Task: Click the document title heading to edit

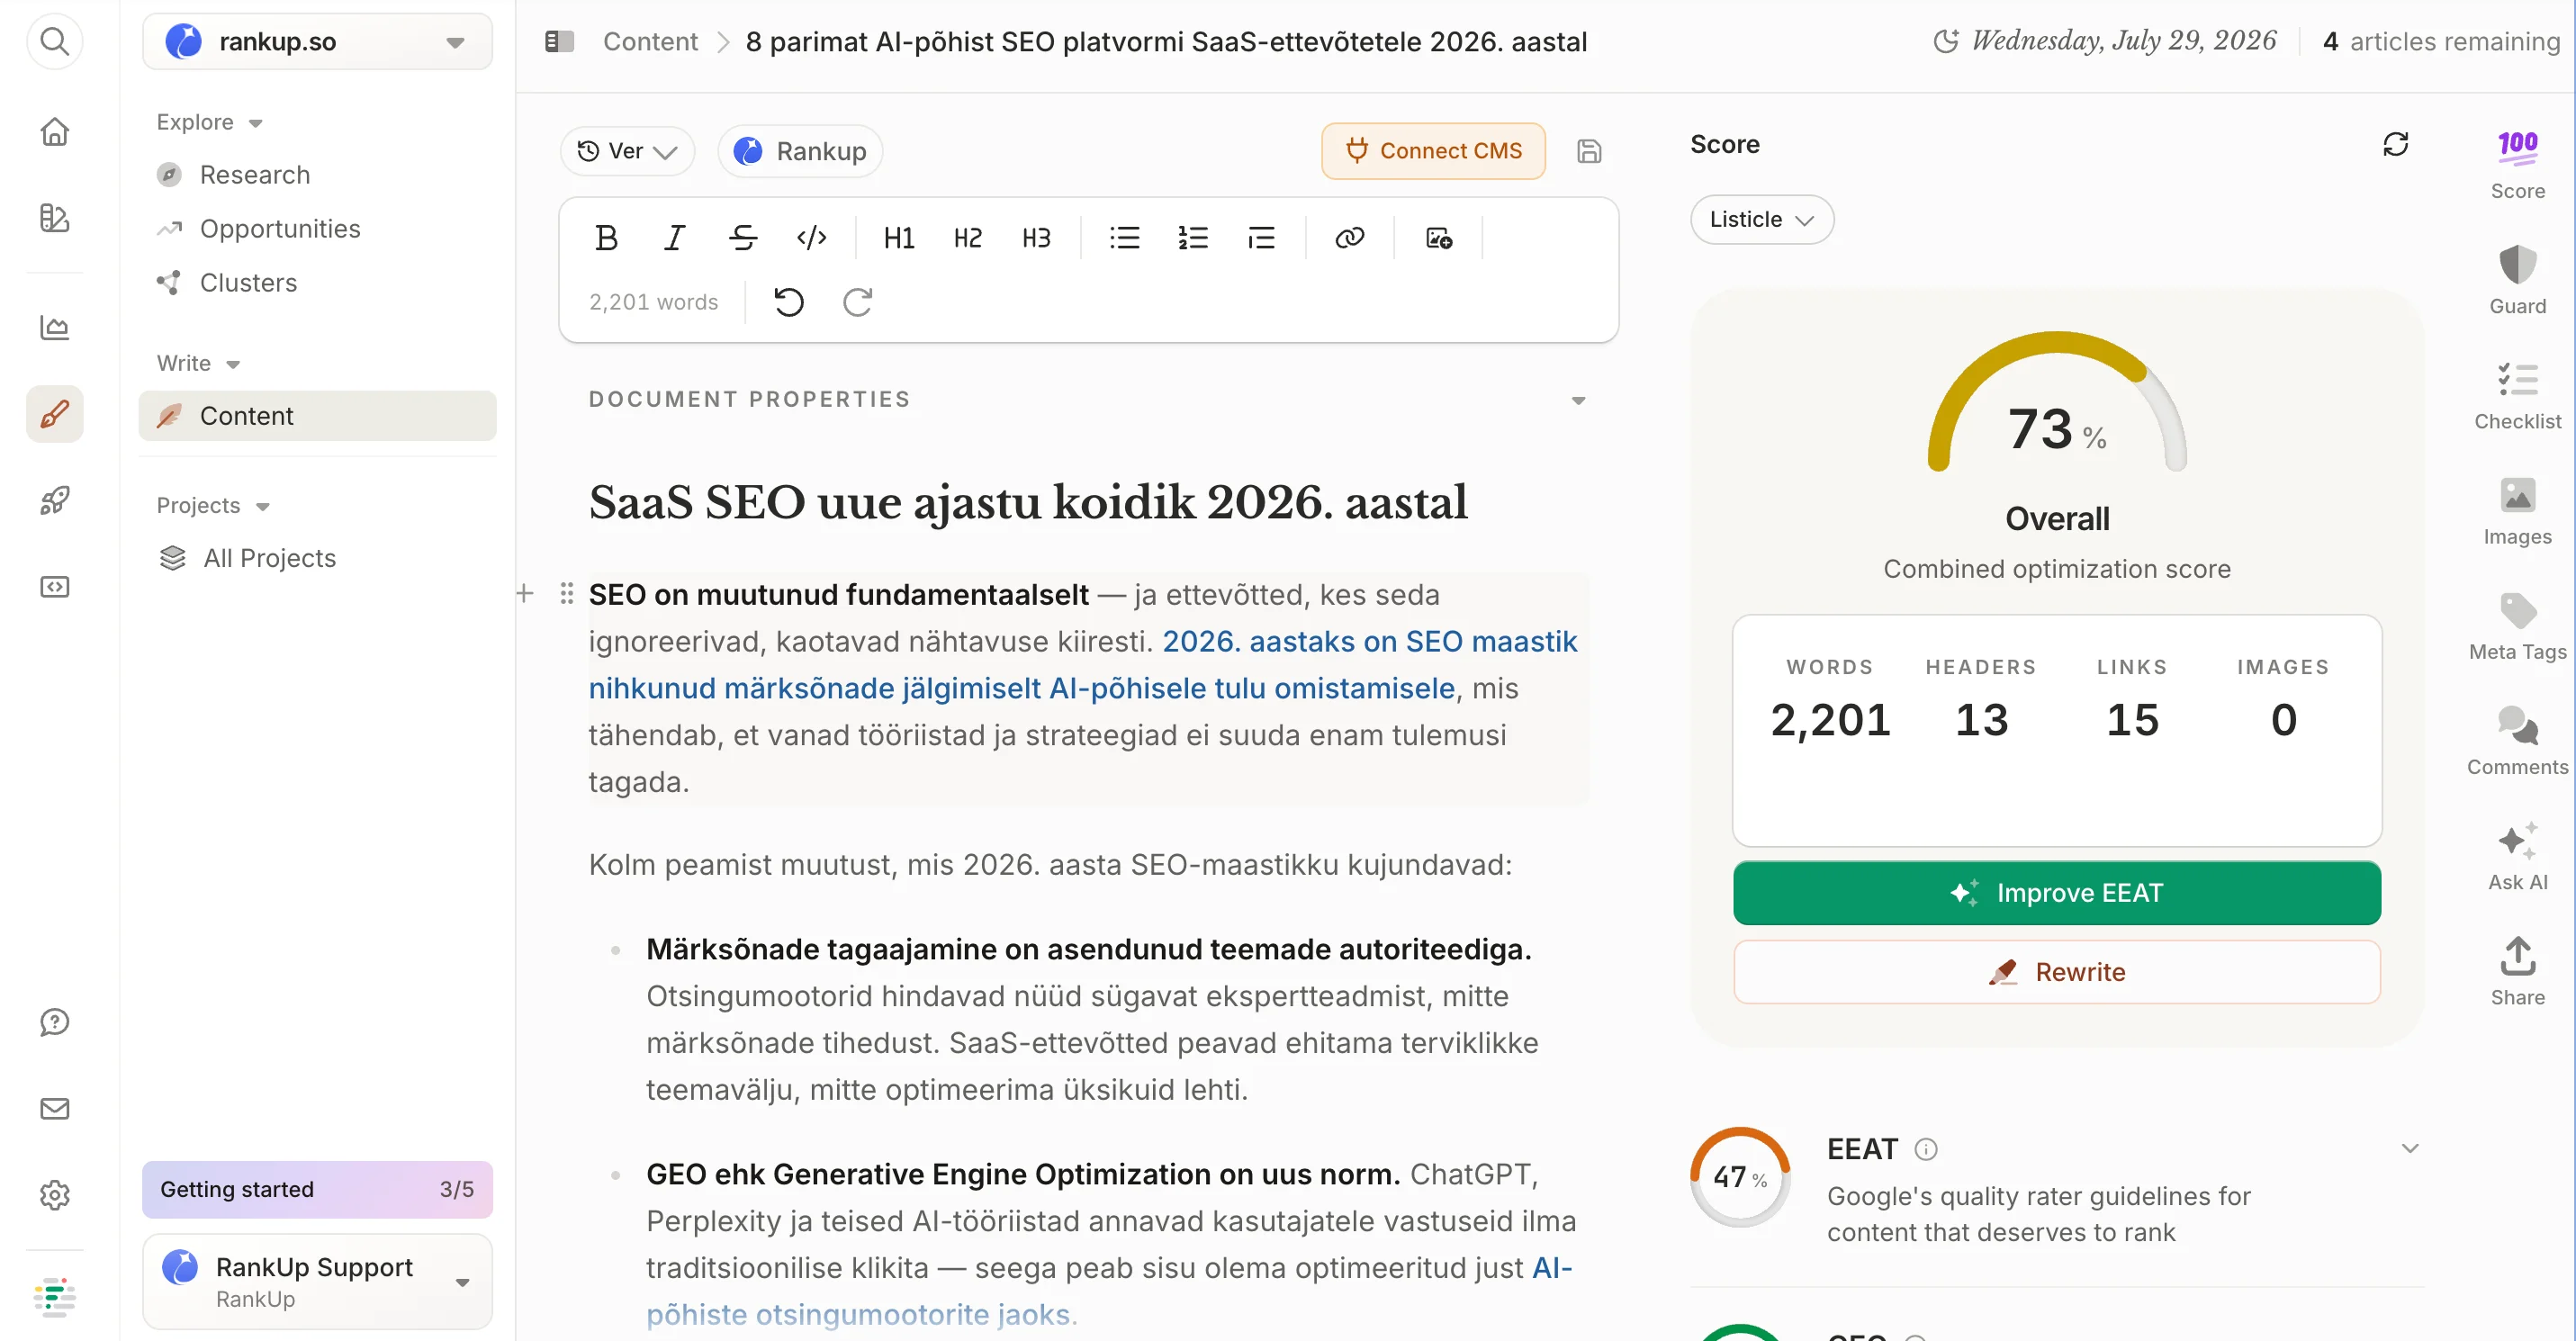Action: [x=1027, y=502]
